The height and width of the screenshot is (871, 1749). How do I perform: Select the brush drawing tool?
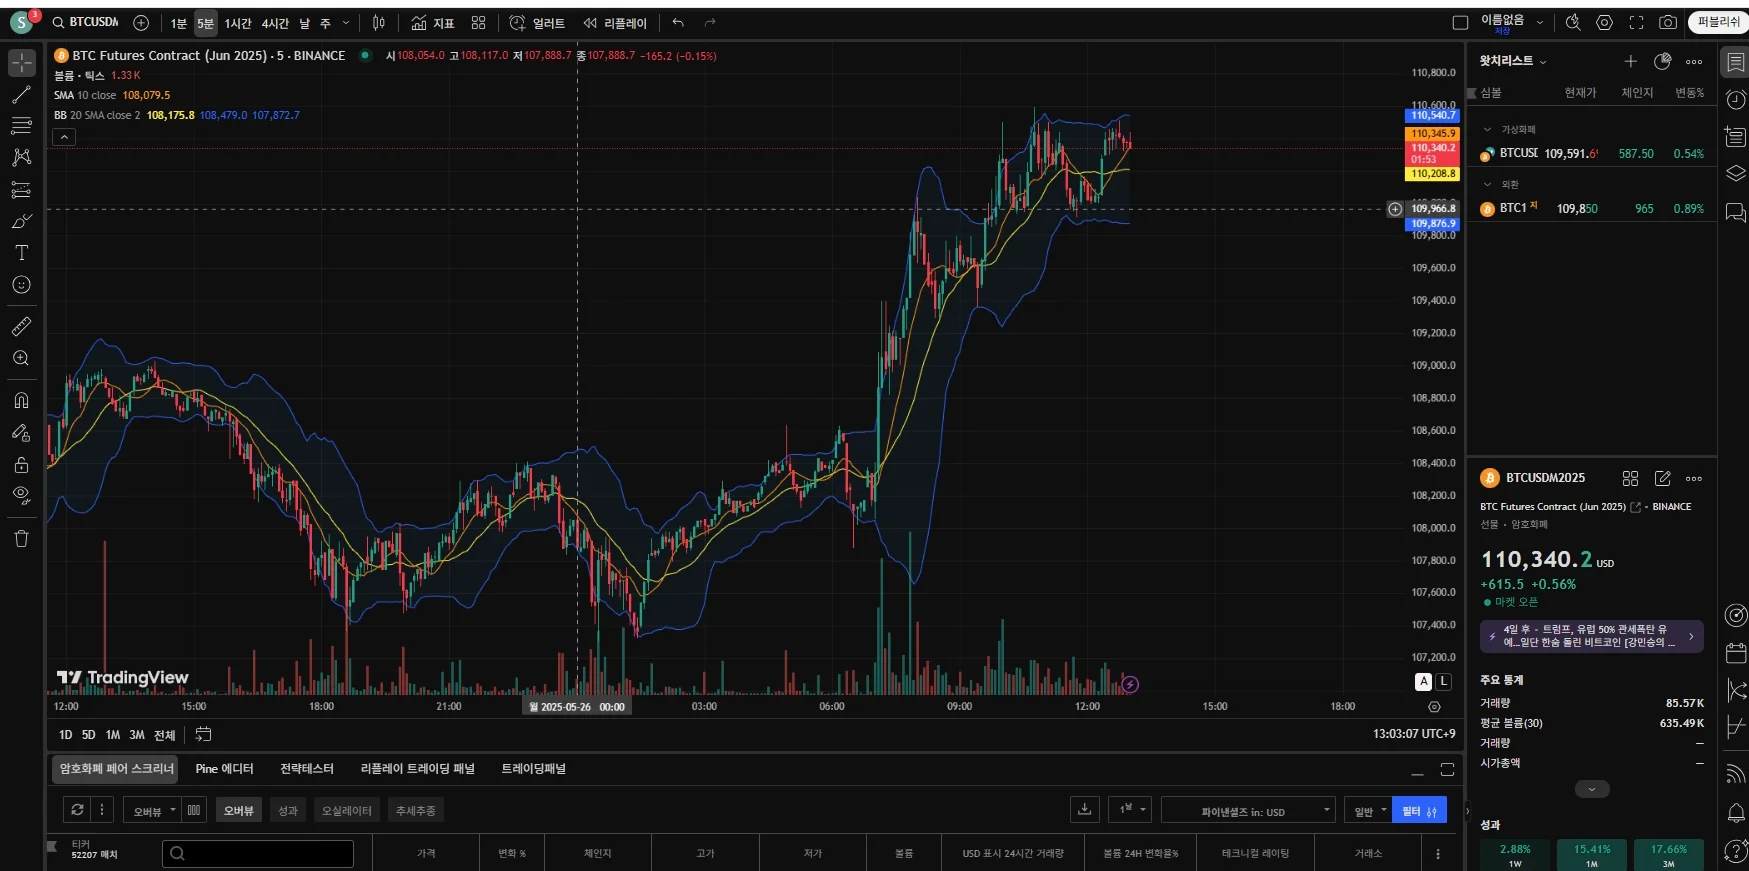pyautogui.click(x=21, y=221)
